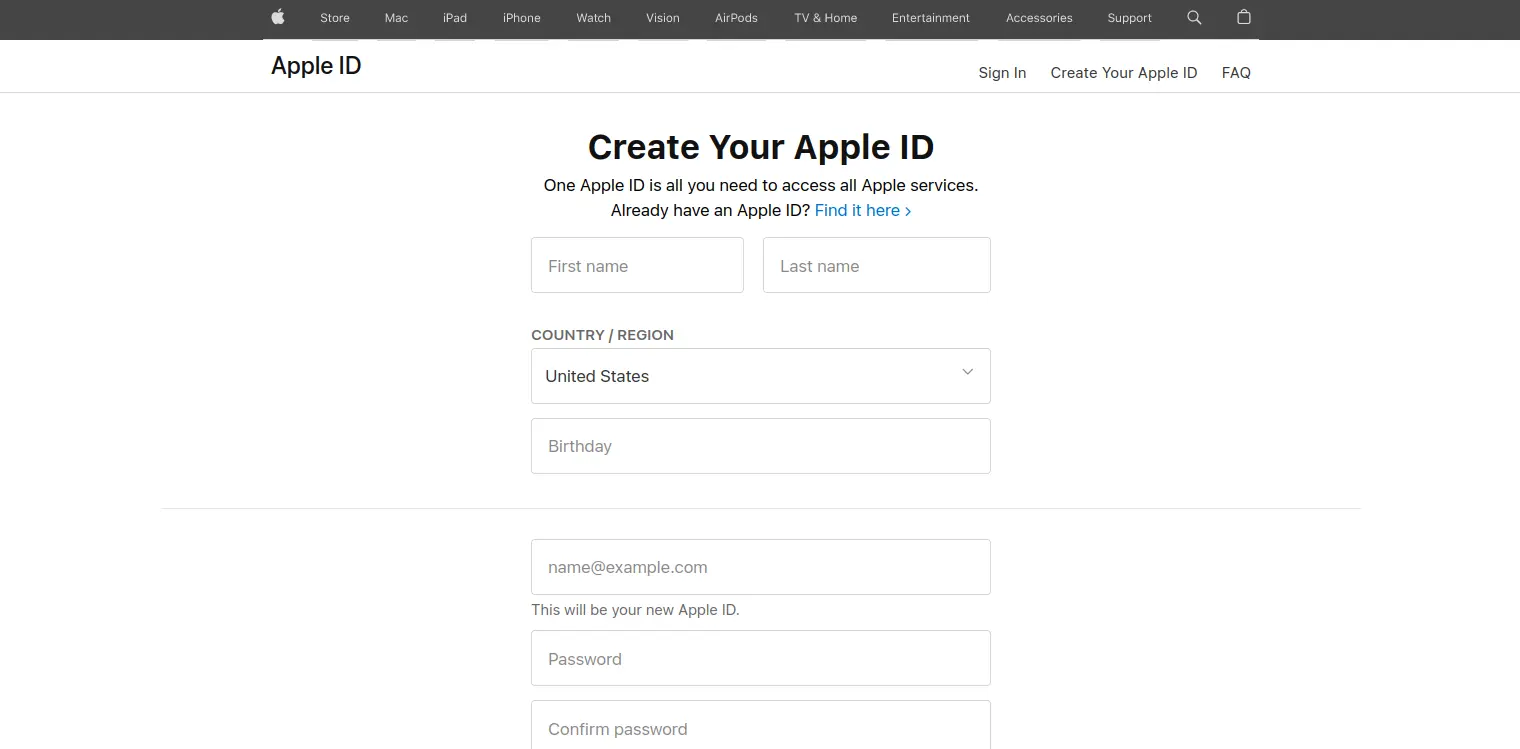Select Vision in the navigation bar
The height and width of the screenshot is (749, 1520).
click(663, 18)
